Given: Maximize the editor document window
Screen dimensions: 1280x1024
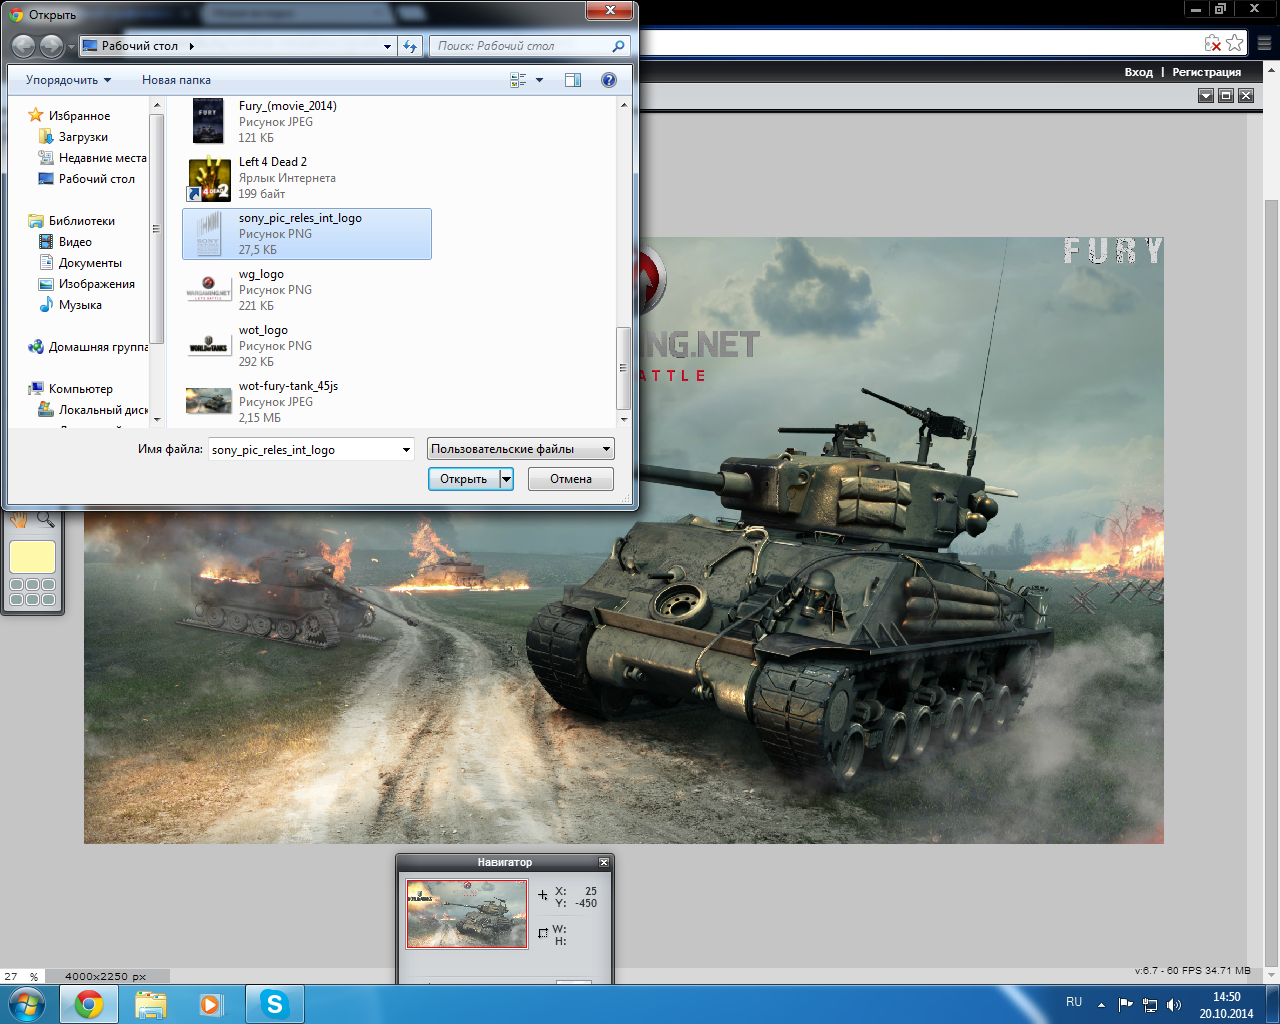Looking at the screenshot, I should [x=1226, y=96].
